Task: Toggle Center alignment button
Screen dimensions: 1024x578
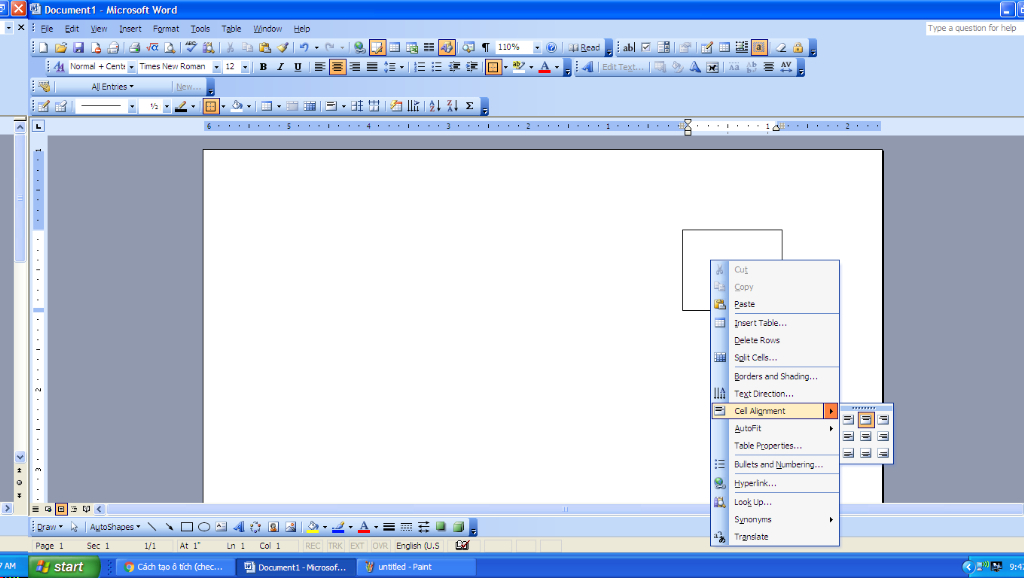Action: click(x=338, y=67)
